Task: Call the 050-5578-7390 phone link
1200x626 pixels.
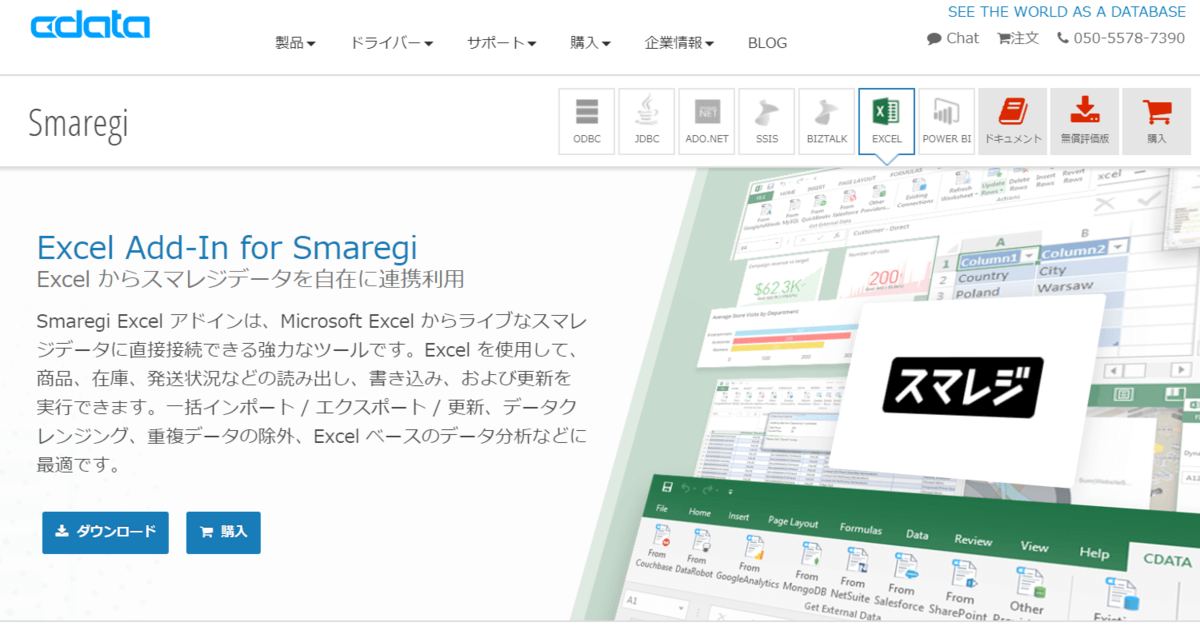Action: pos(1121,38)
